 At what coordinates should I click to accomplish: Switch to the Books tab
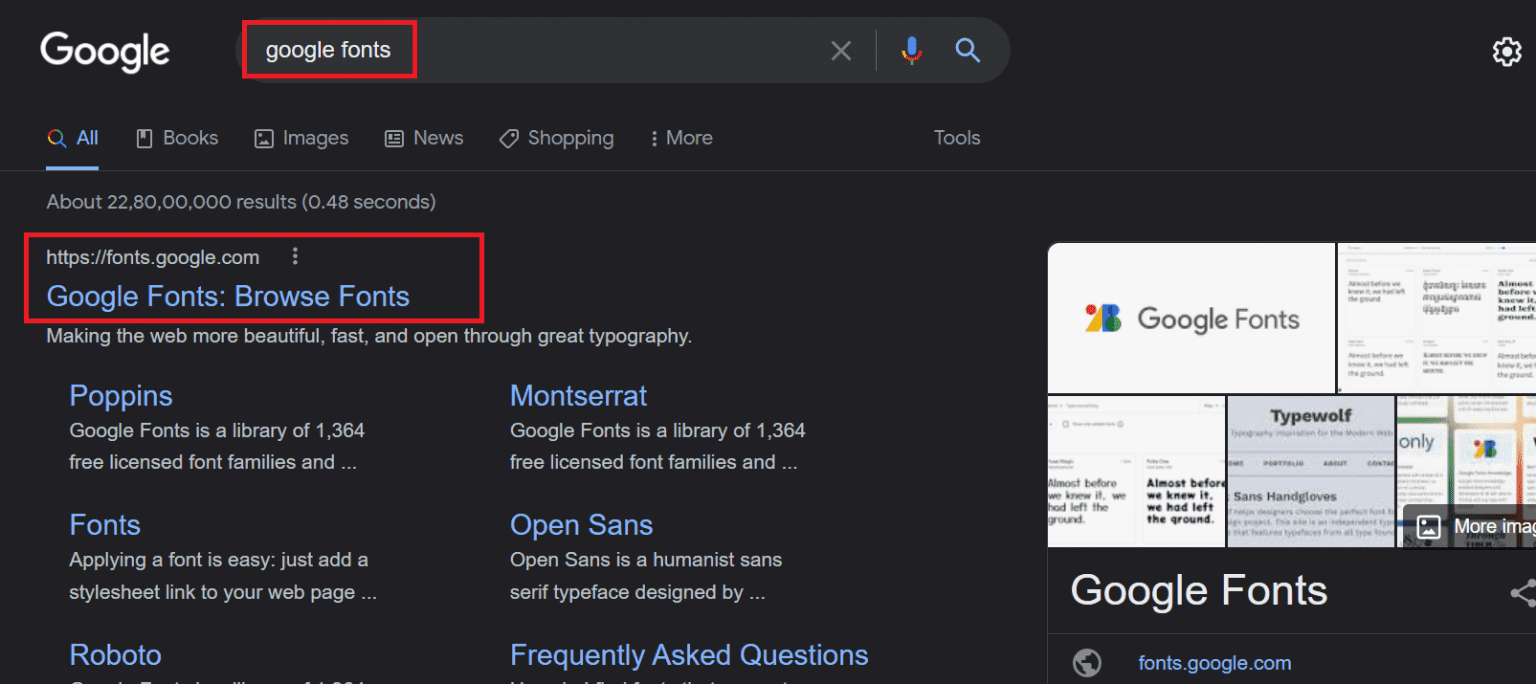pos(177,138)
